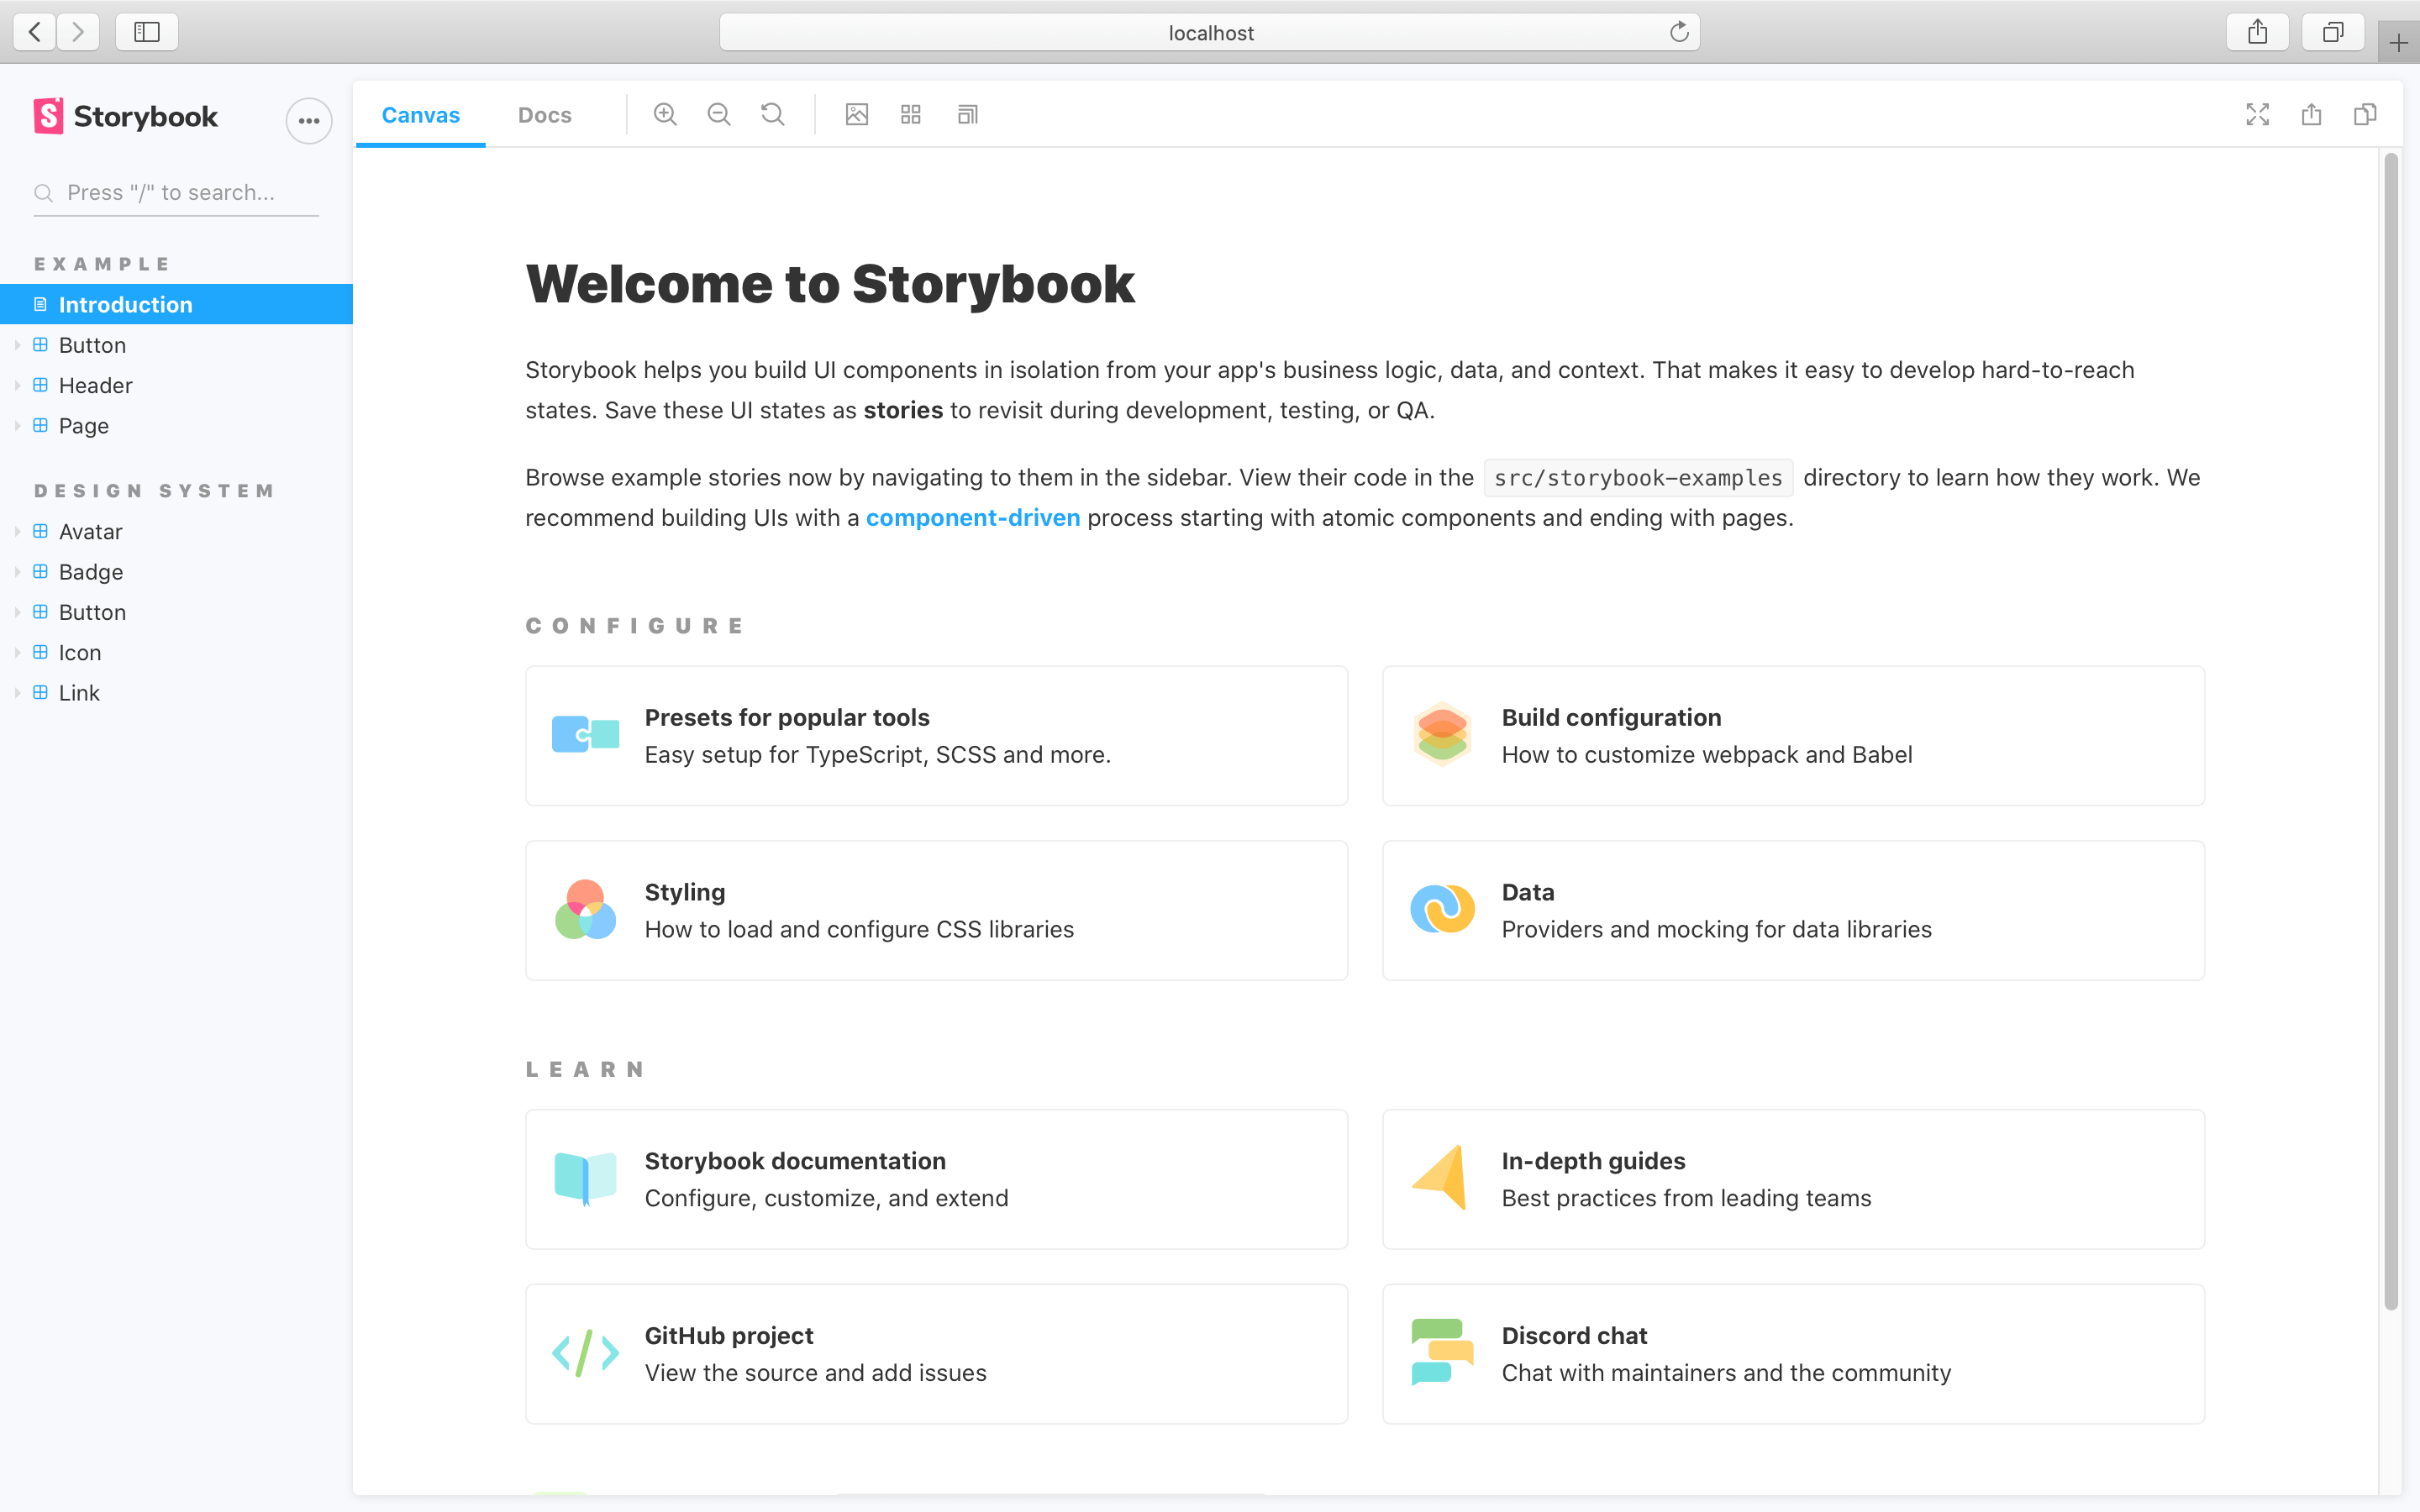
Task: Click the Safari share button
Action: click(x=2258, y=32)
